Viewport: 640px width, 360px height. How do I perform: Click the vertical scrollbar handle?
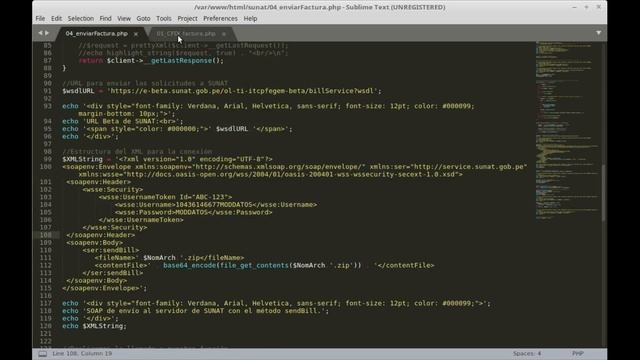(603, 193)
